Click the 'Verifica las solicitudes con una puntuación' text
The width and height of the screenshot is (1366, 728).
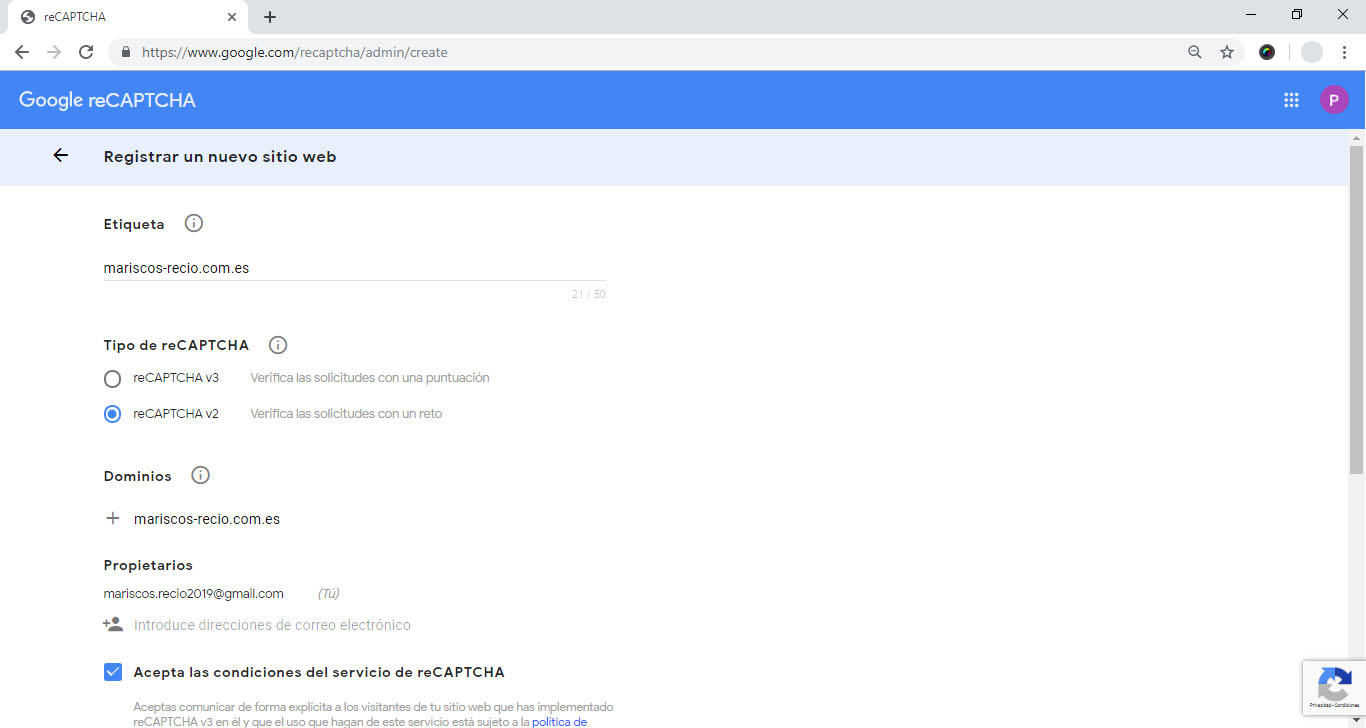point(370,378)
